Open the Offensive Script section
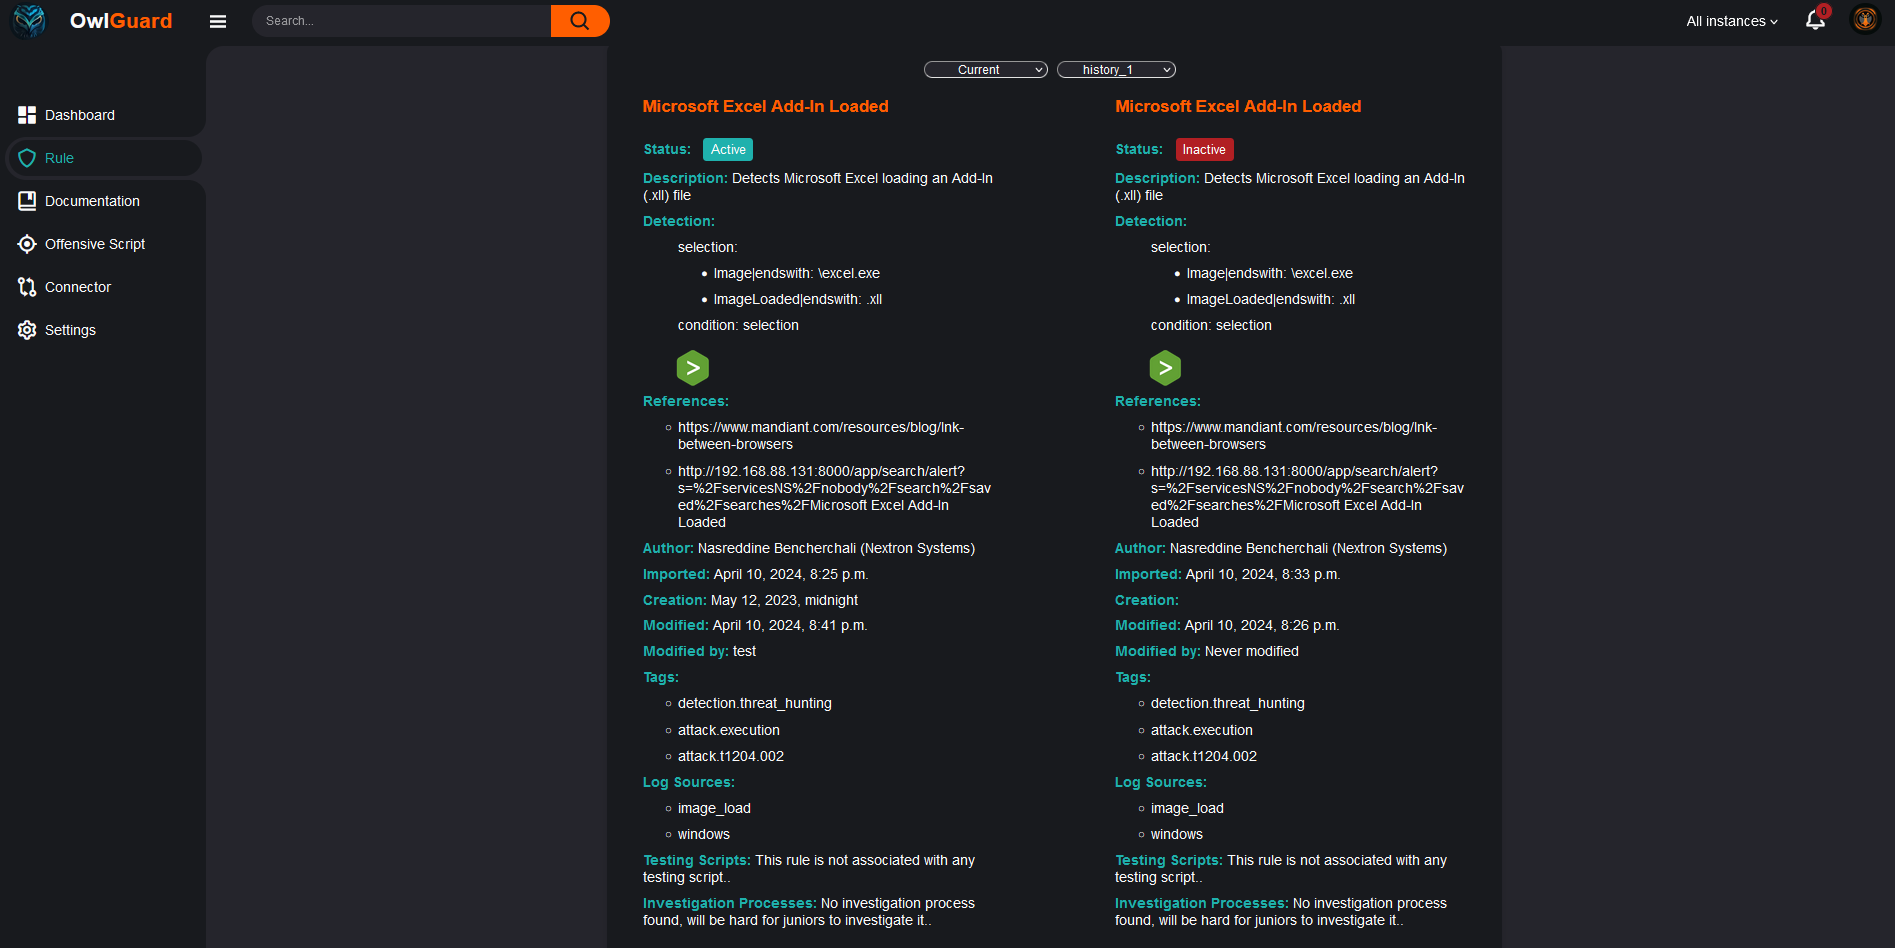This screenshot has width=1895, height=948. (95, 244)
